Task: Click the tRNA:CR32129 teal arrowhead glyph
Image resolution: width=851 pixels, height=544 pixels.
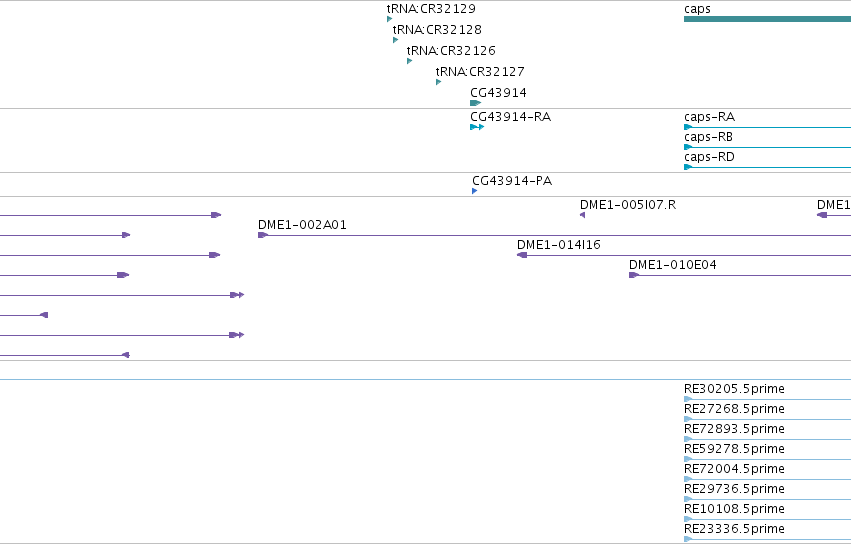Action: 389,19
